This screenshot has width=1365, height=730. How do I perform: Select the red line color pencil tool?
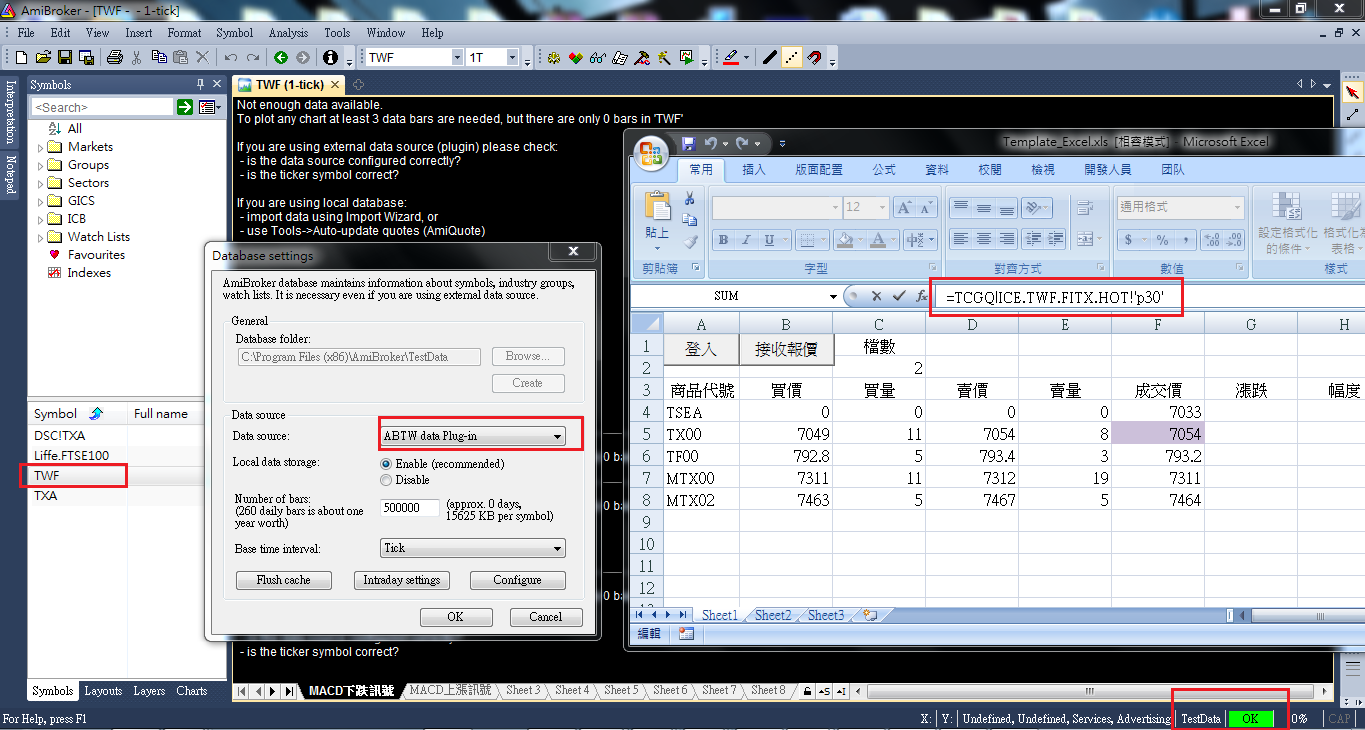tap(731, 58)
